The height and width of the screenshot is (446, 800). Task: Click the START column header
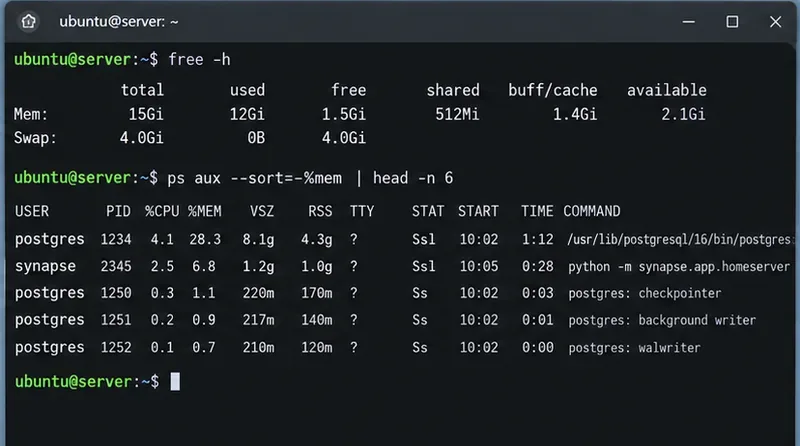478,211
